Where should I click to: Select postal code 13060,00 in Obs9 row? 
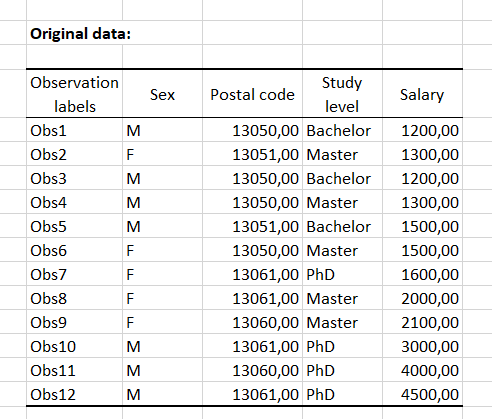[x=252, y=322]
